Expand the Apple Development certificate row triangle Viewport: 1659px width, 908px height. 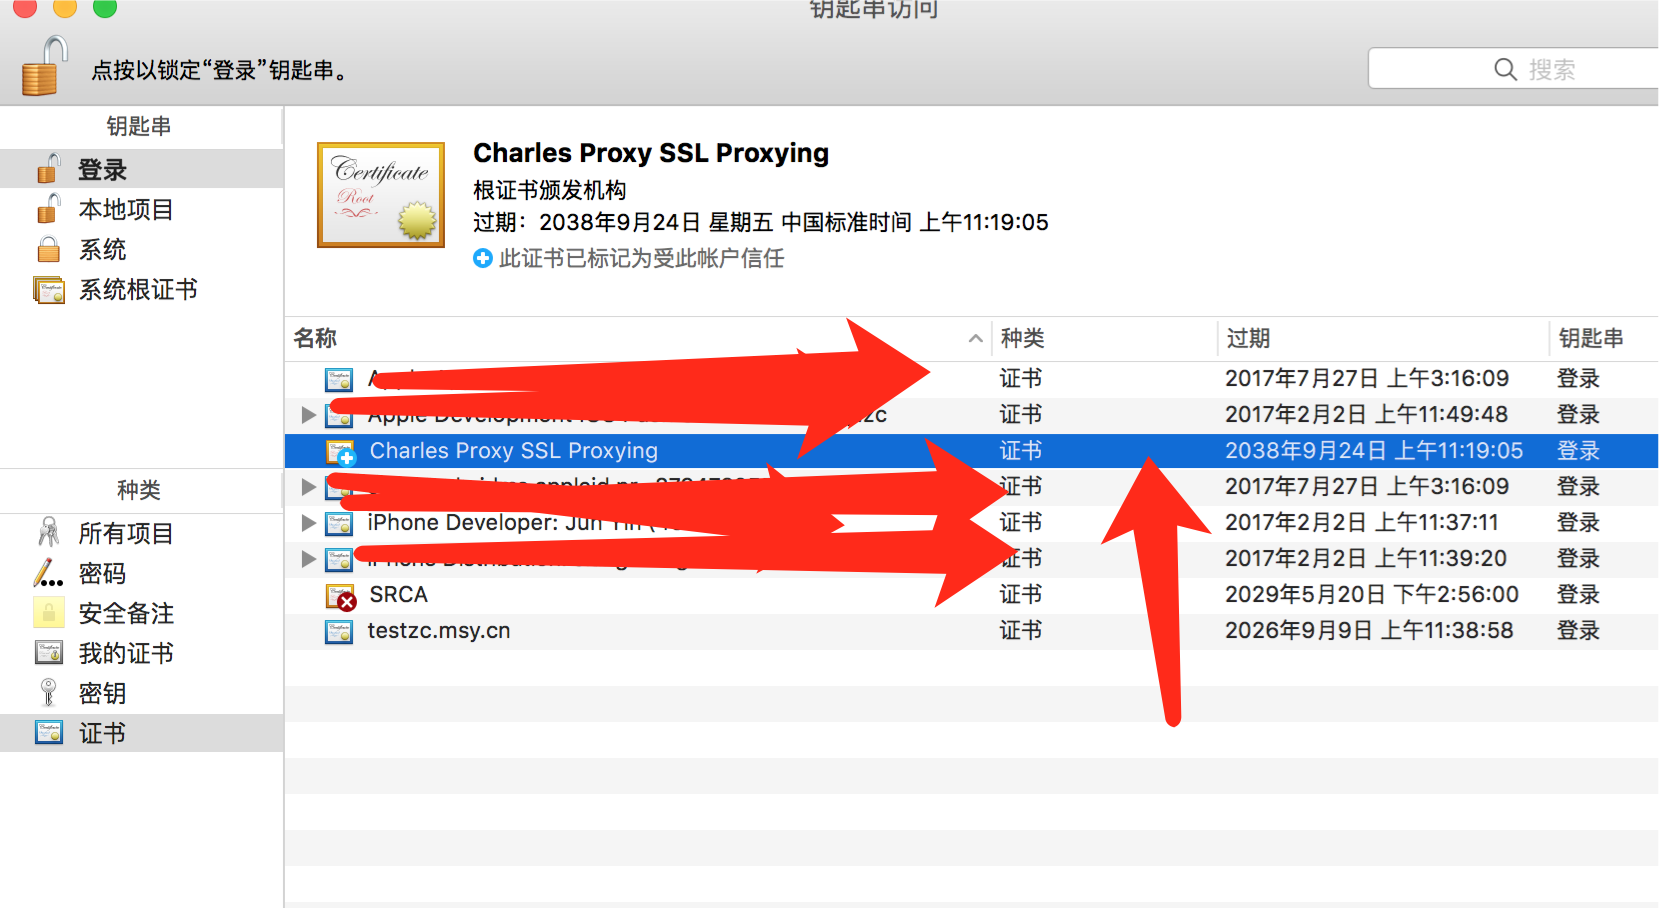point(309,414)
